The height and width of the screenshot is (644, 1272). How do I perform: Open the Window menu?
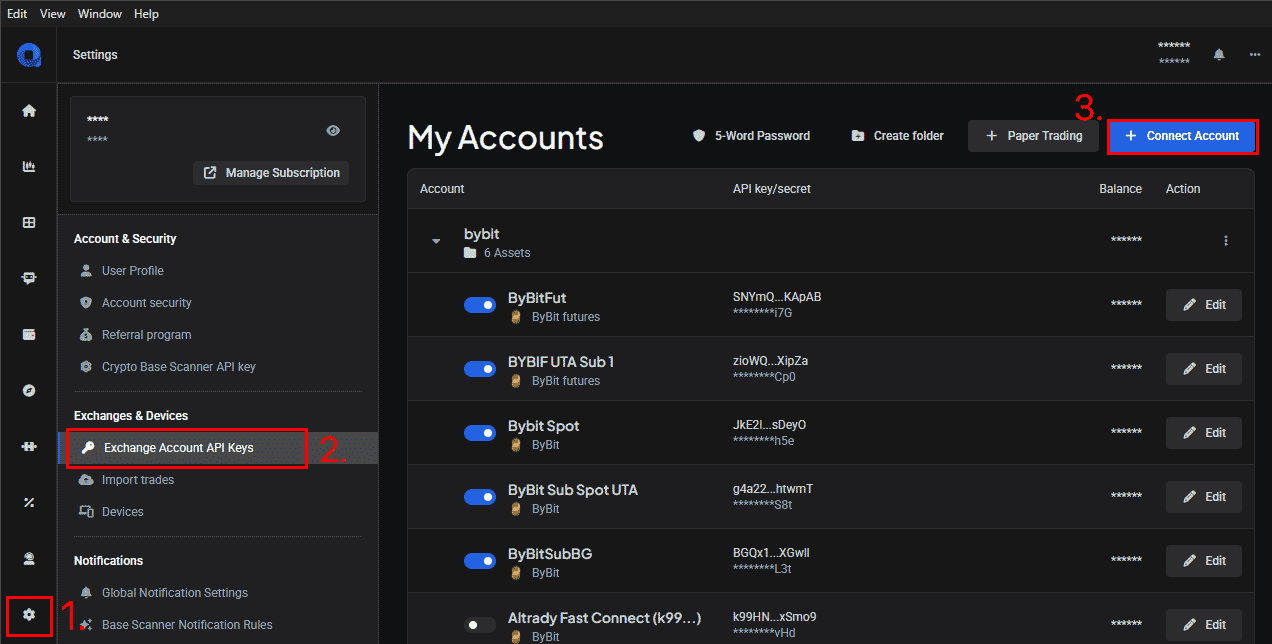[99, 14]
